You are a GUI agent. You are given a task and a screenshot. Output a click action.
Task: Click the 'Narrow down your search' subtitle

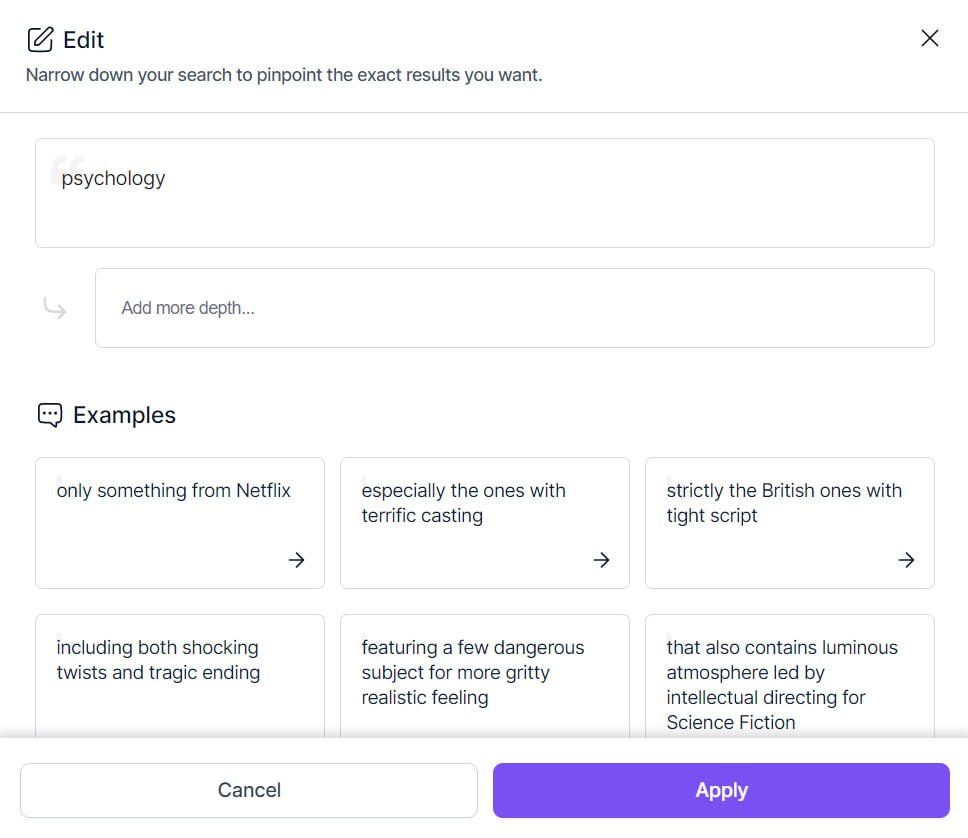pos(284,75)
